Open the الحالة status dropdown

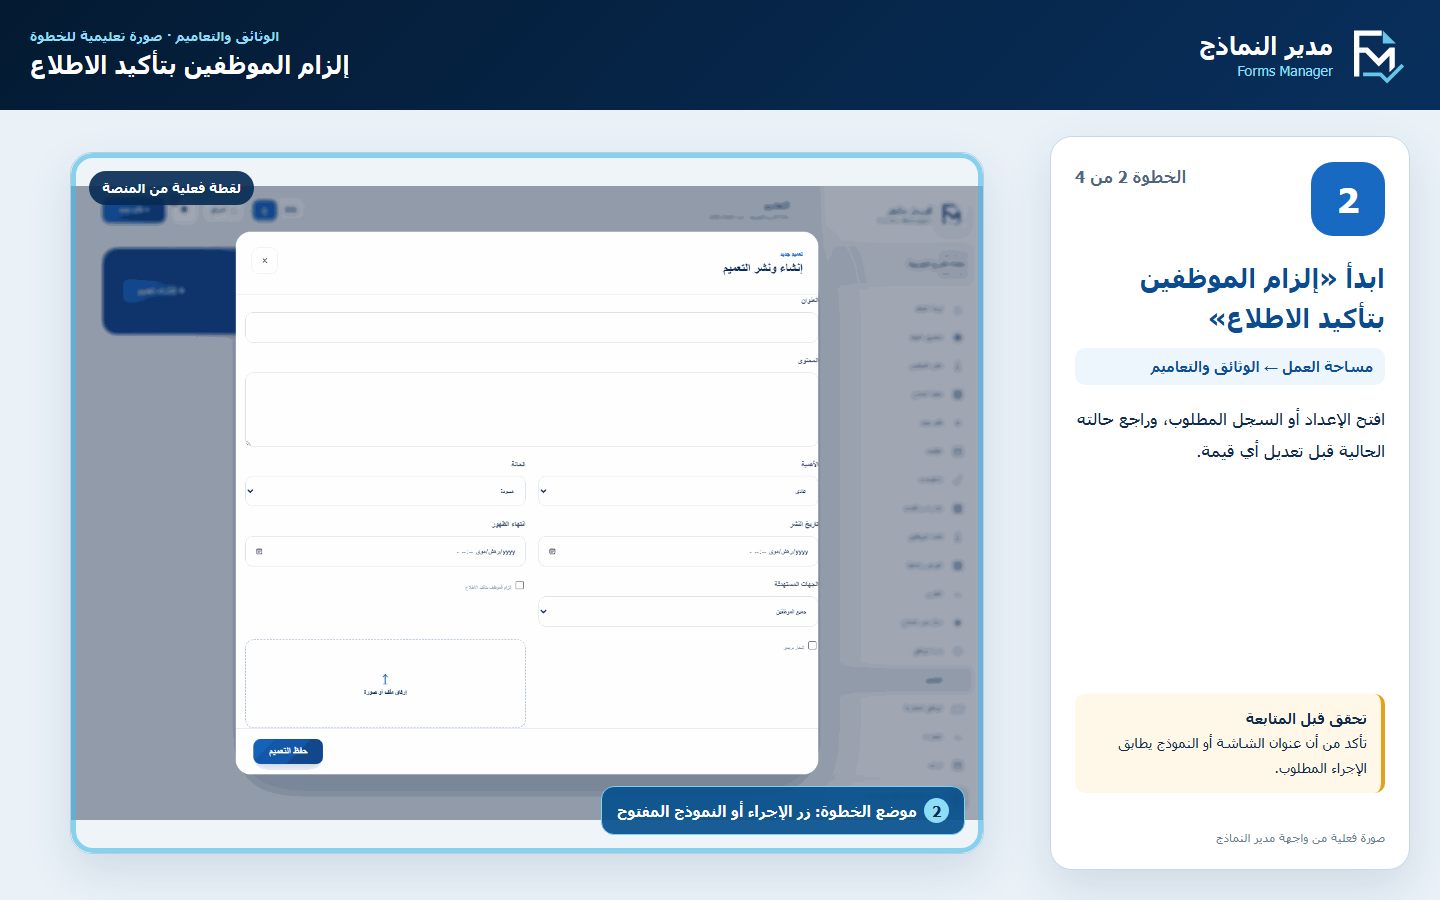[x=385, y=491]
